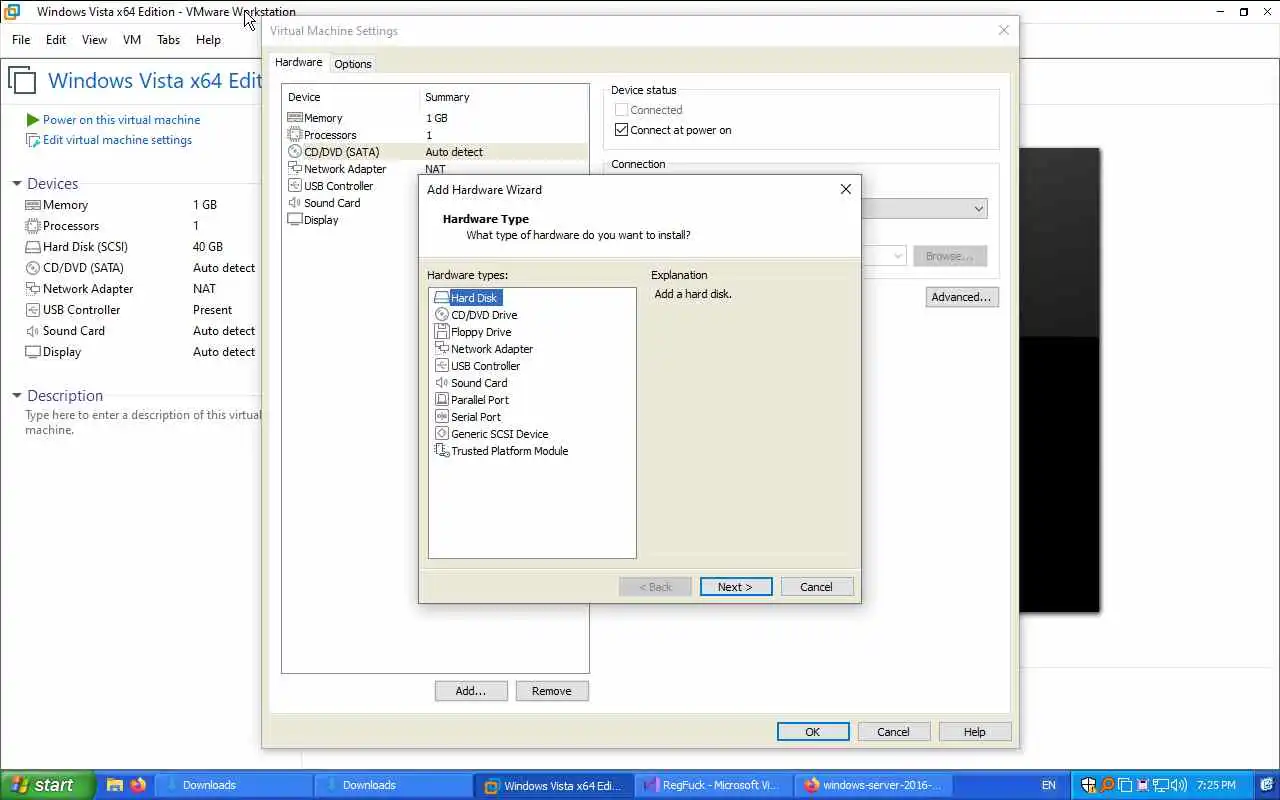Select Memory in settings device list
The width and height of the screenshot is (1280, 800).
click(x=435, y=118)
